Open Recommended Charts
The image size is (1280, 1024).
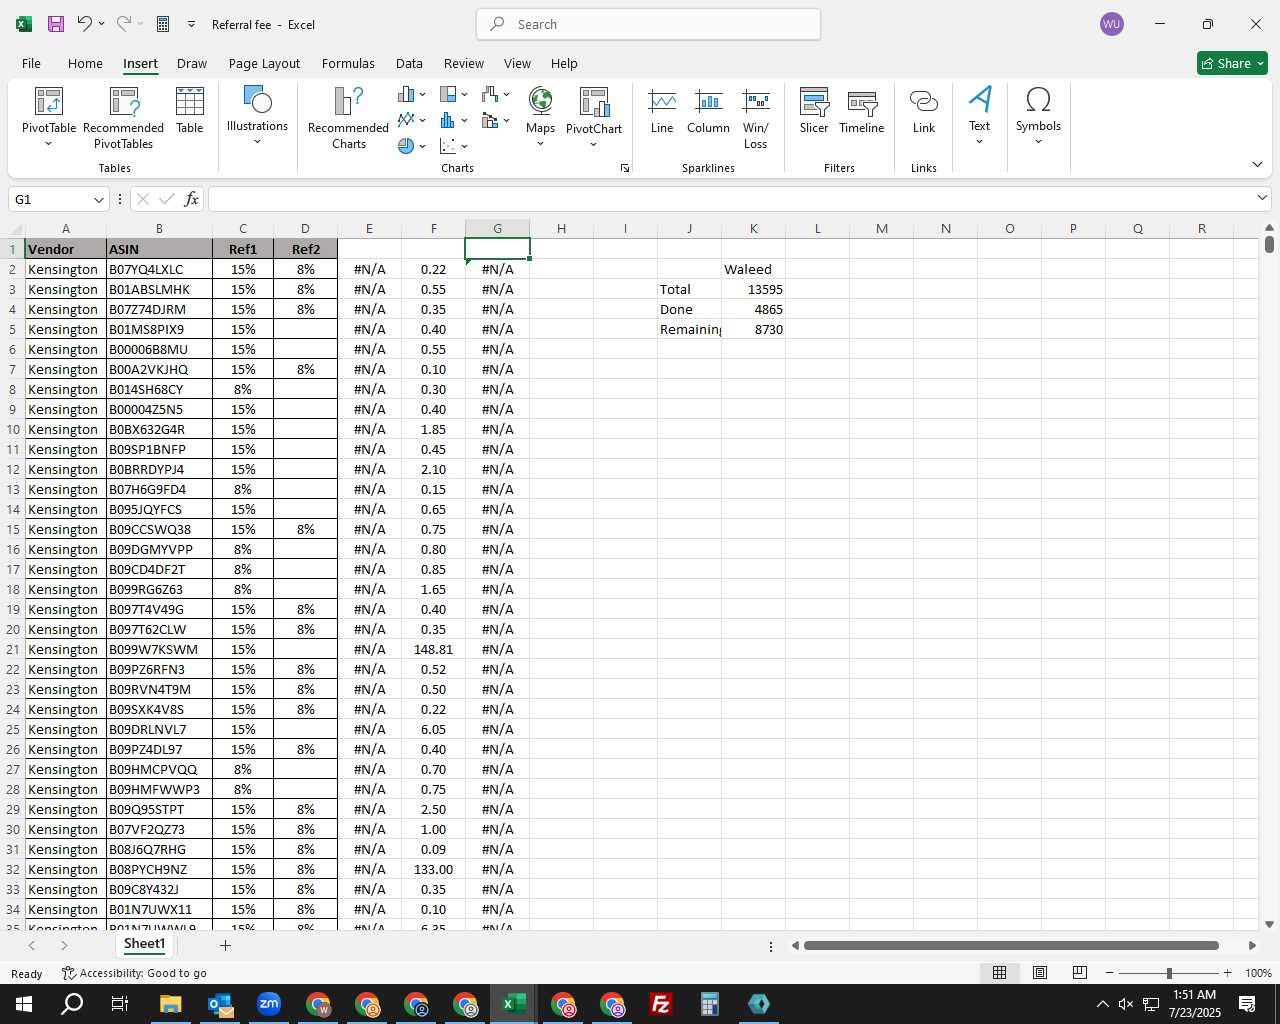click(x=348, y=117)
